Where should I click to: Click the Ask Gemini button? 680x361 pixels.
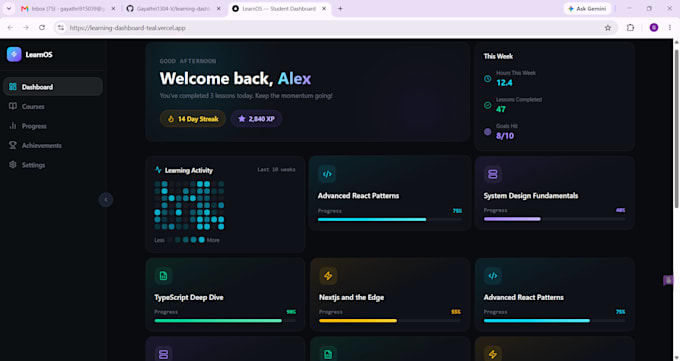[587, 9]
